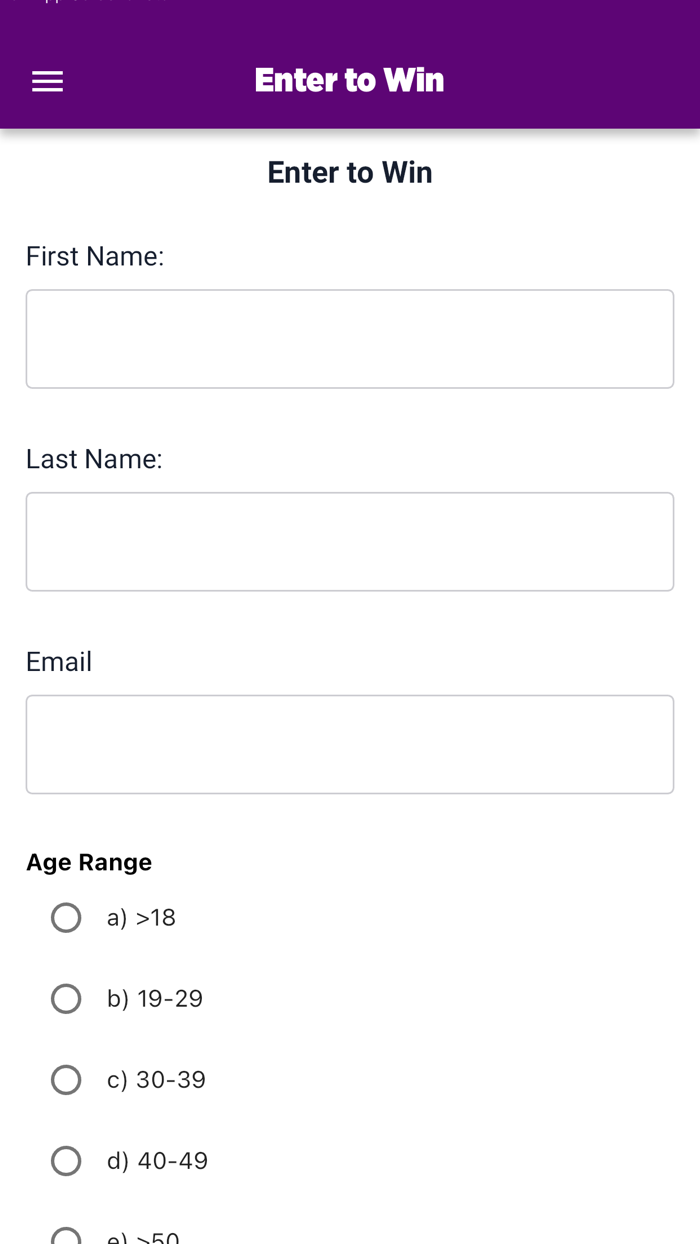Select the radio circle for d) 40-49
Screen dimensions: 700x1244
click(x=66, y=1161)
